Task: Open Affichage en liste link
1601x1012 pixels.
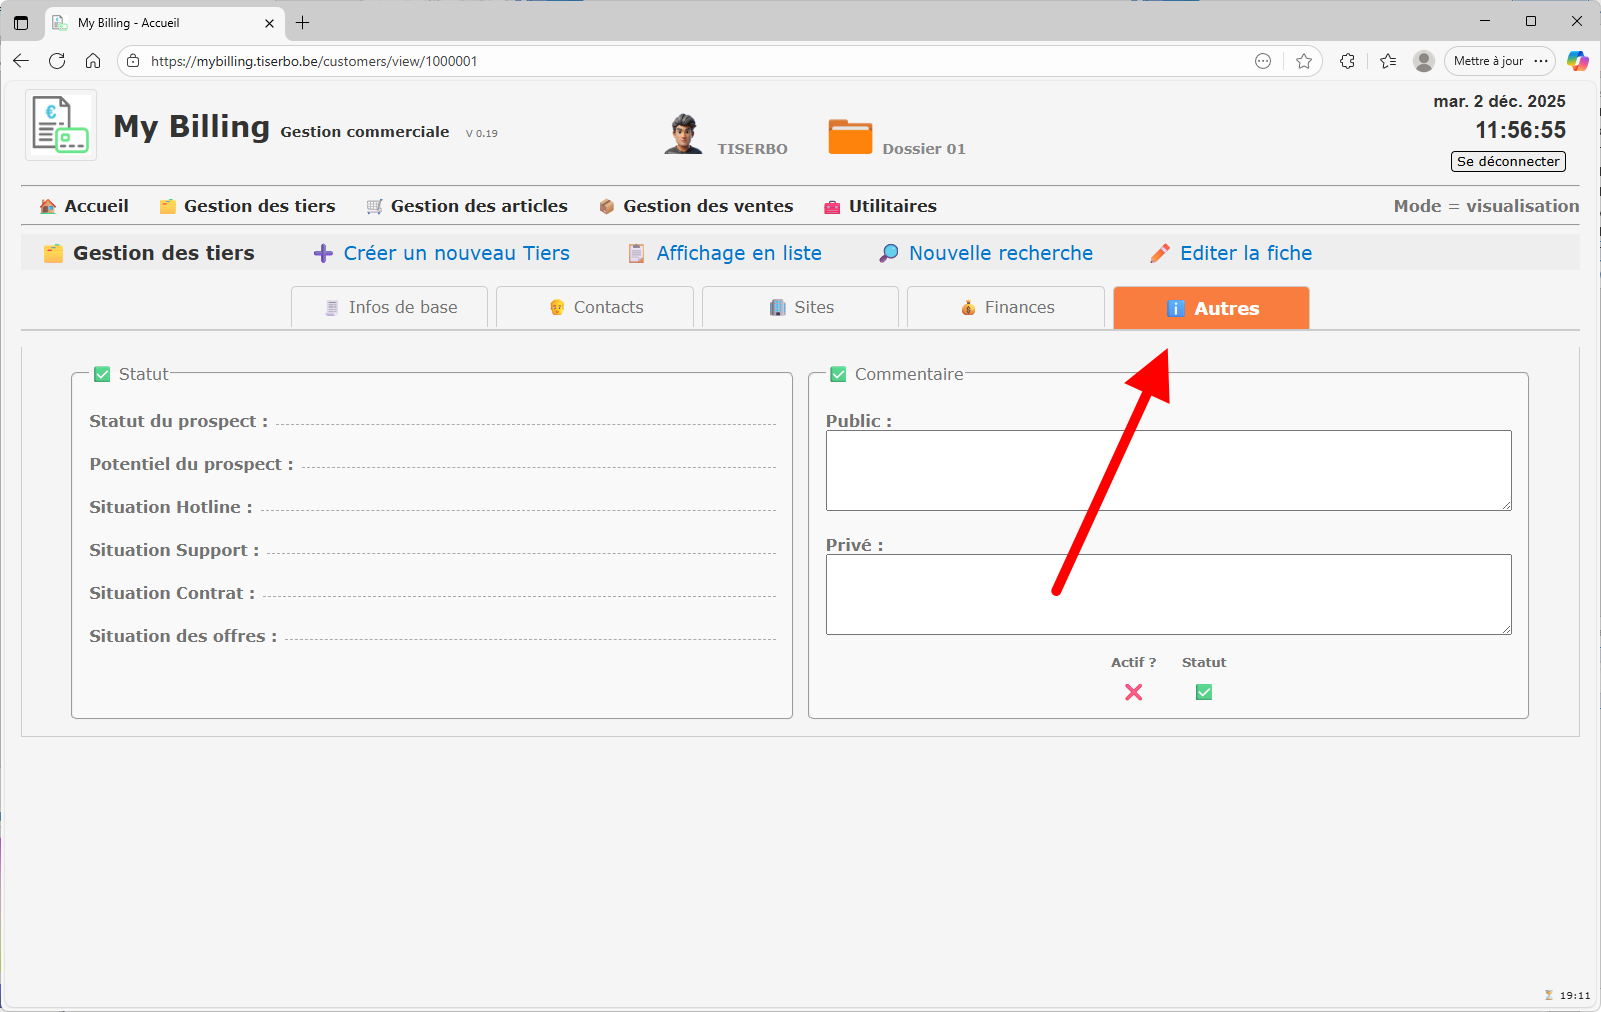Action: (738, 254)
